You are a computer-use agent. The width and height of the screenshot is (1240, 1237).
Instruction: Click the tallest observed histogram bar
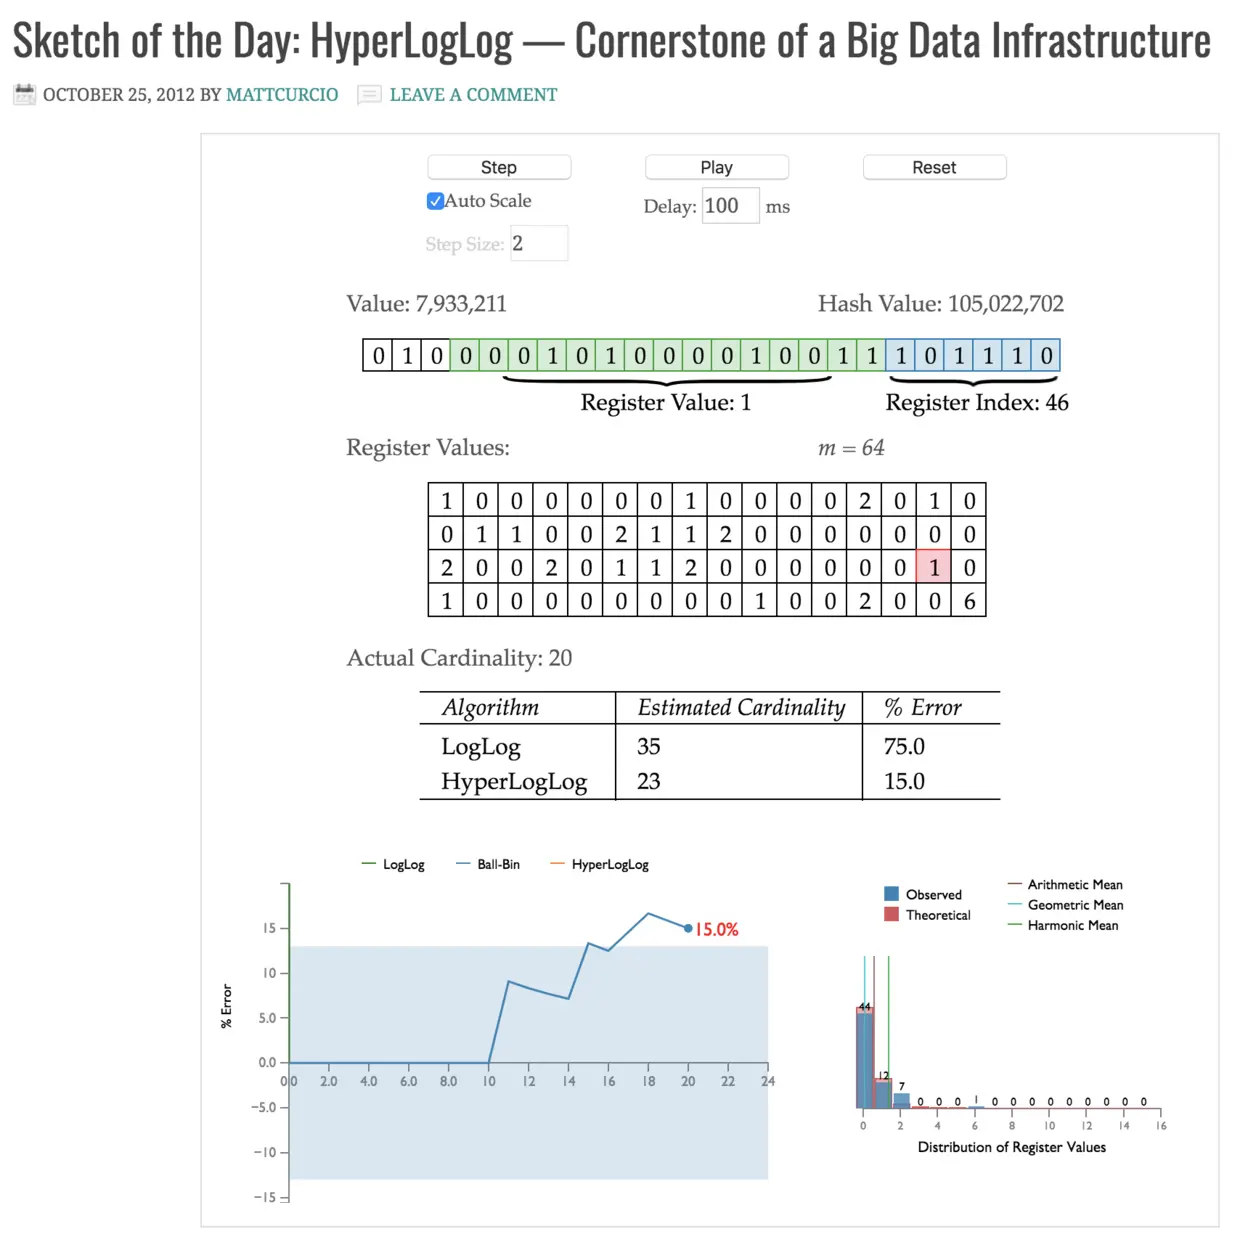(x=864, y=1060)
